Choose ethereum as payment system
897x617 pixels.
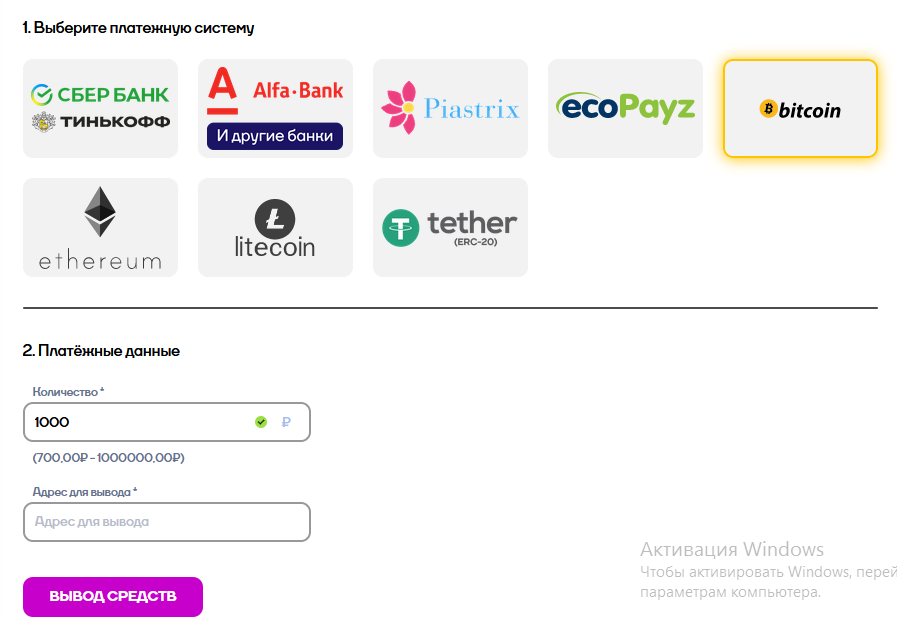pyautogui.click(x=100, y=227)
